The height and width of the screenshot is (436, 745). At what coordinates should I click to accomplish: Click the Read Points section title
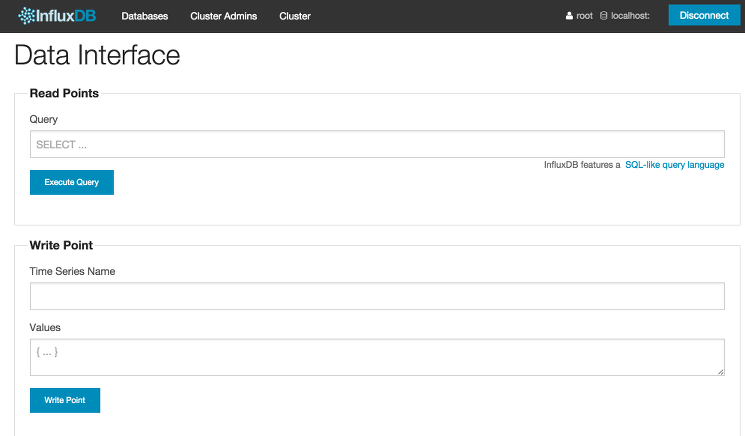64,93
